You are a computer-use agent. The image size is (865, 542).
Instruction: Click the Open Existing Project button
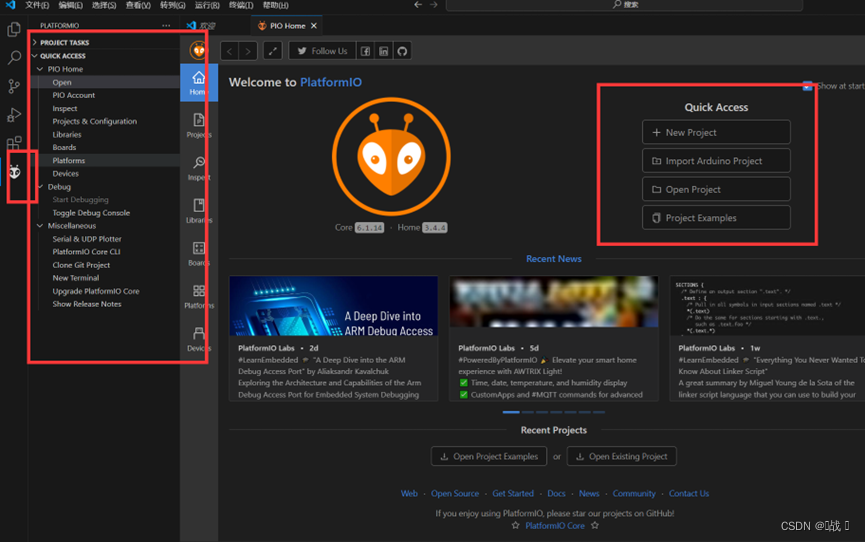tap(622, 456)
